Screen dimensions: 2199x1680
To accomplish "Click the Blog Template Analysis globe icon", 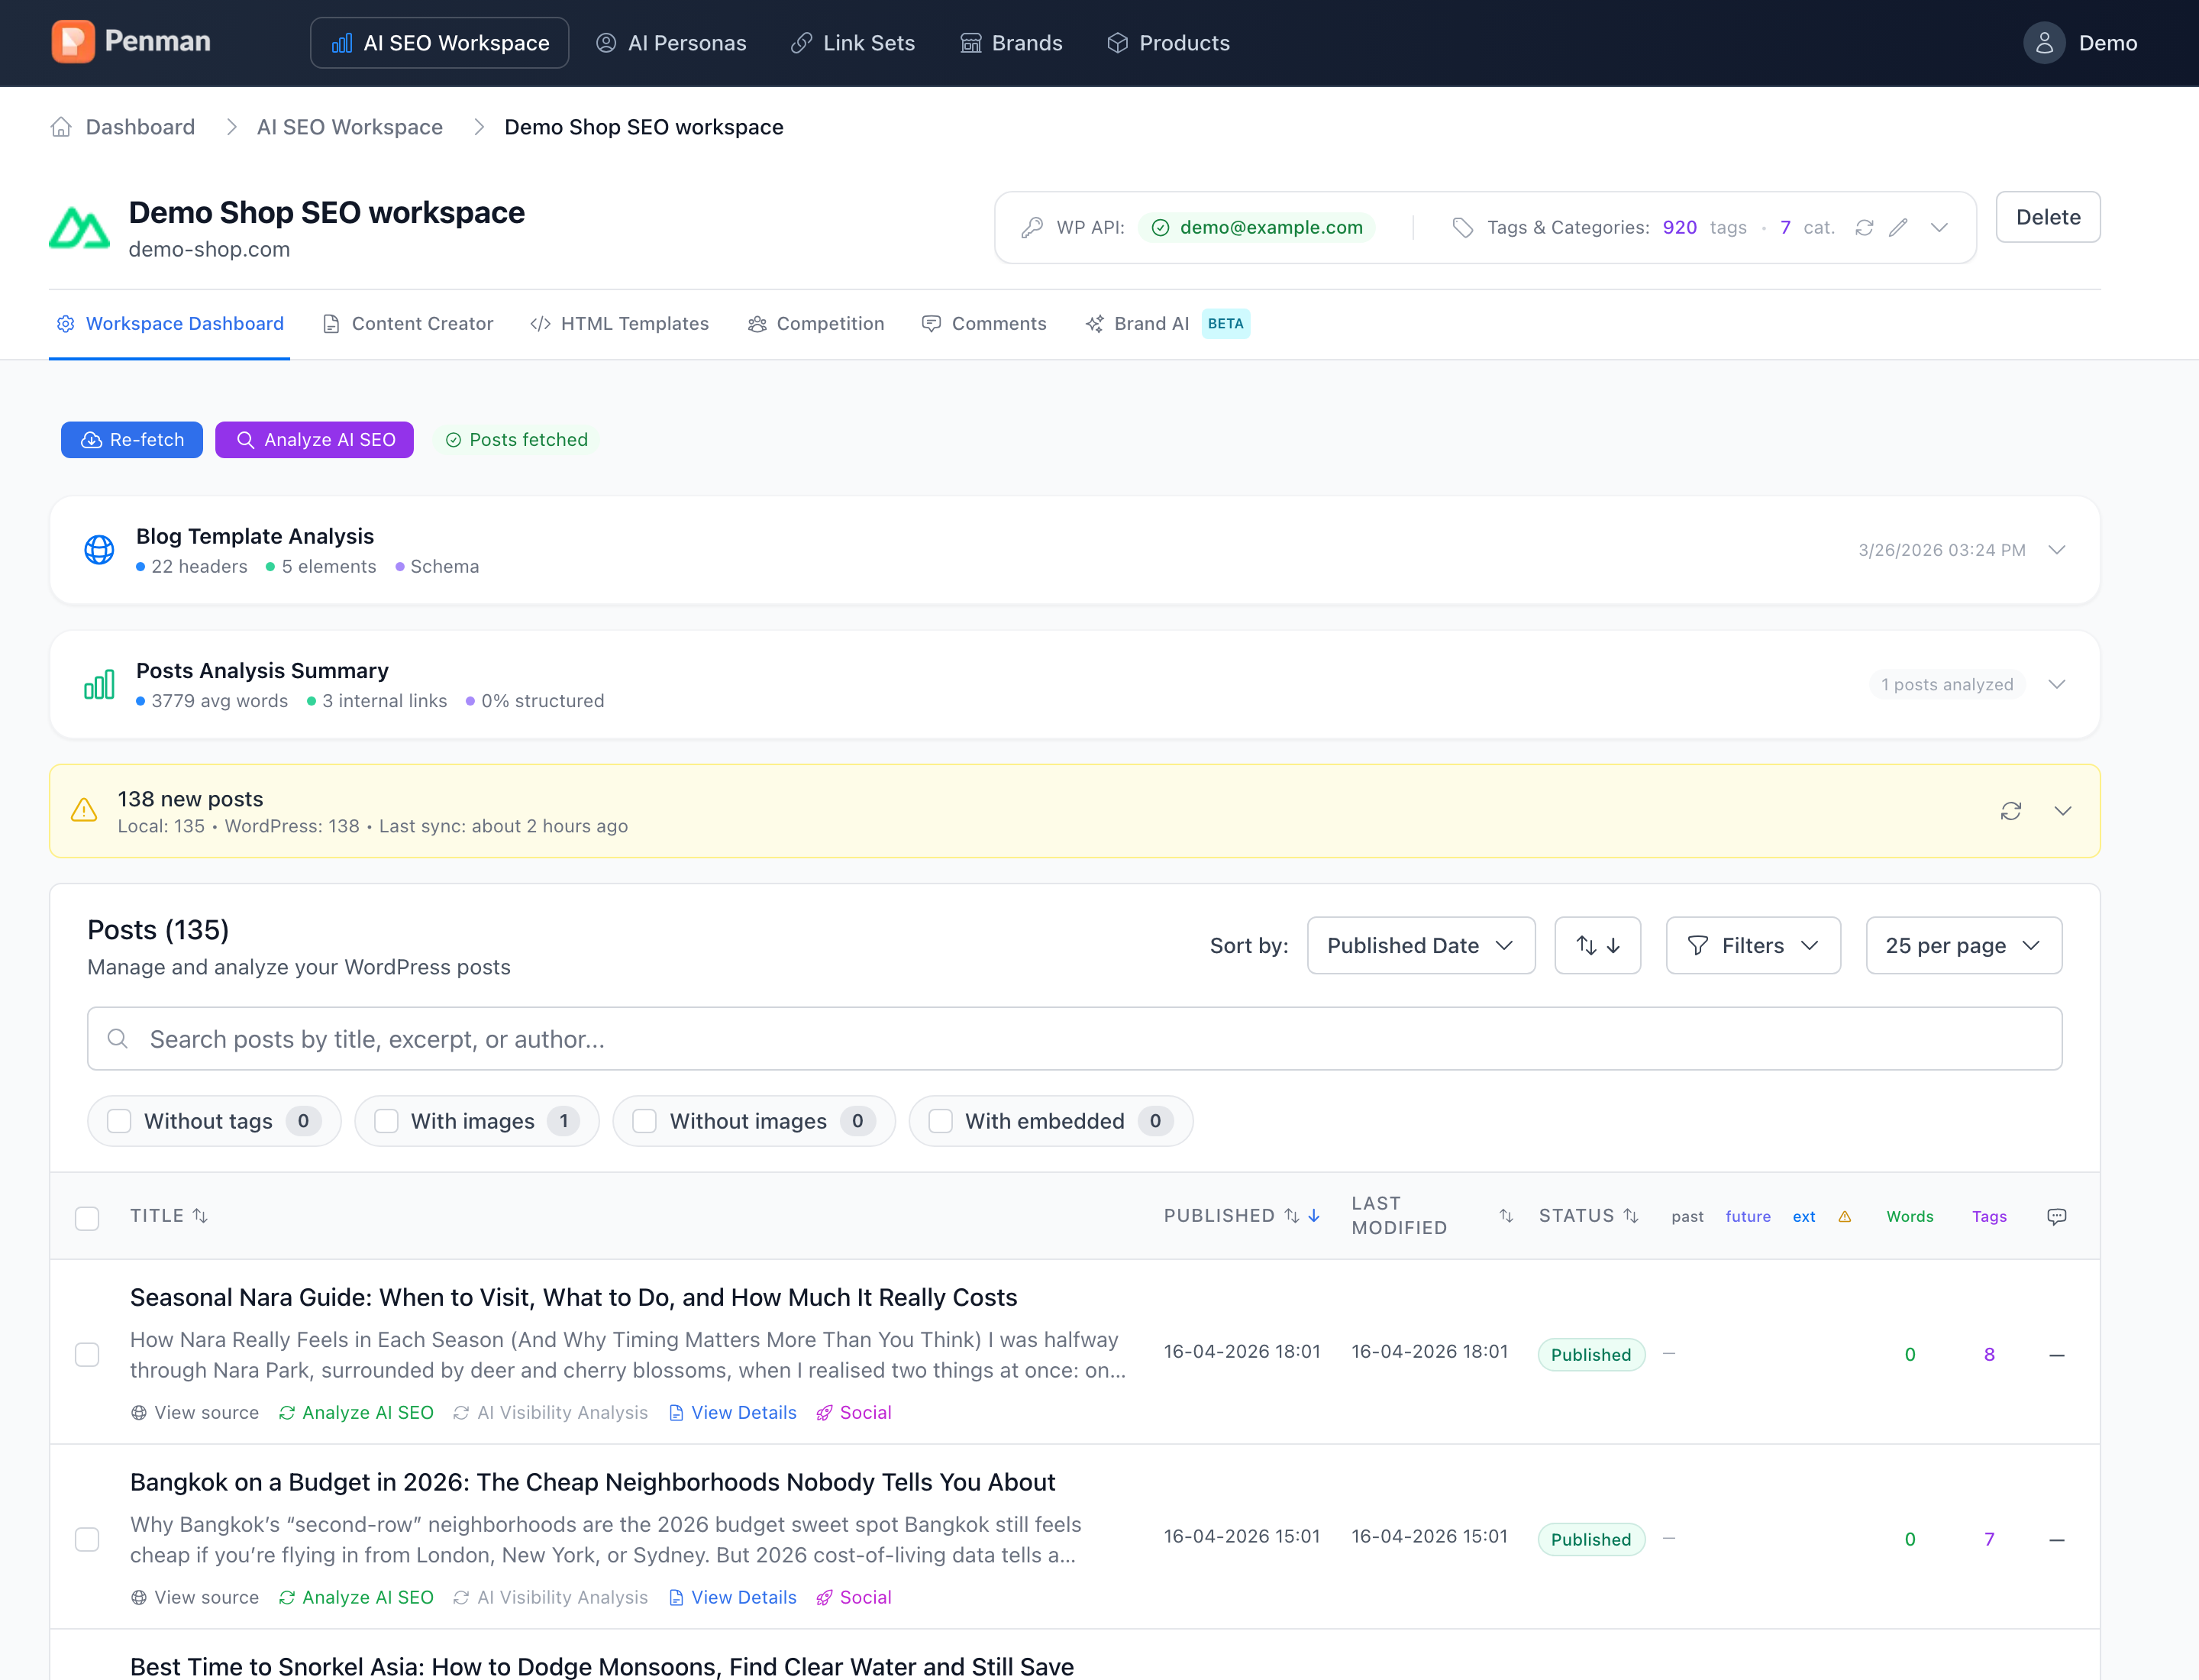I will click(99, 550).
